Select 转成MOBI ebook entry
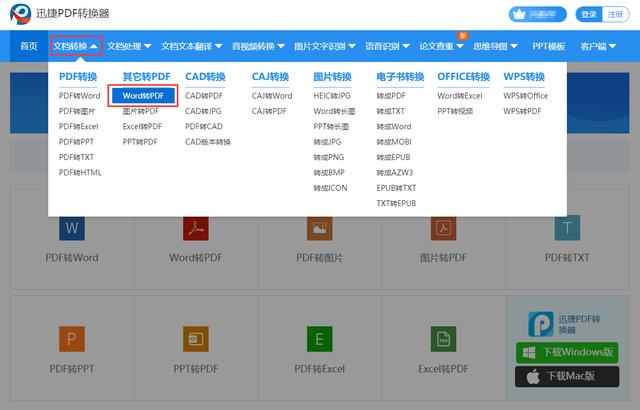Image resolution: width=640 pixels, height=410 pixels. pyautogui.click(x=394, y=142)
